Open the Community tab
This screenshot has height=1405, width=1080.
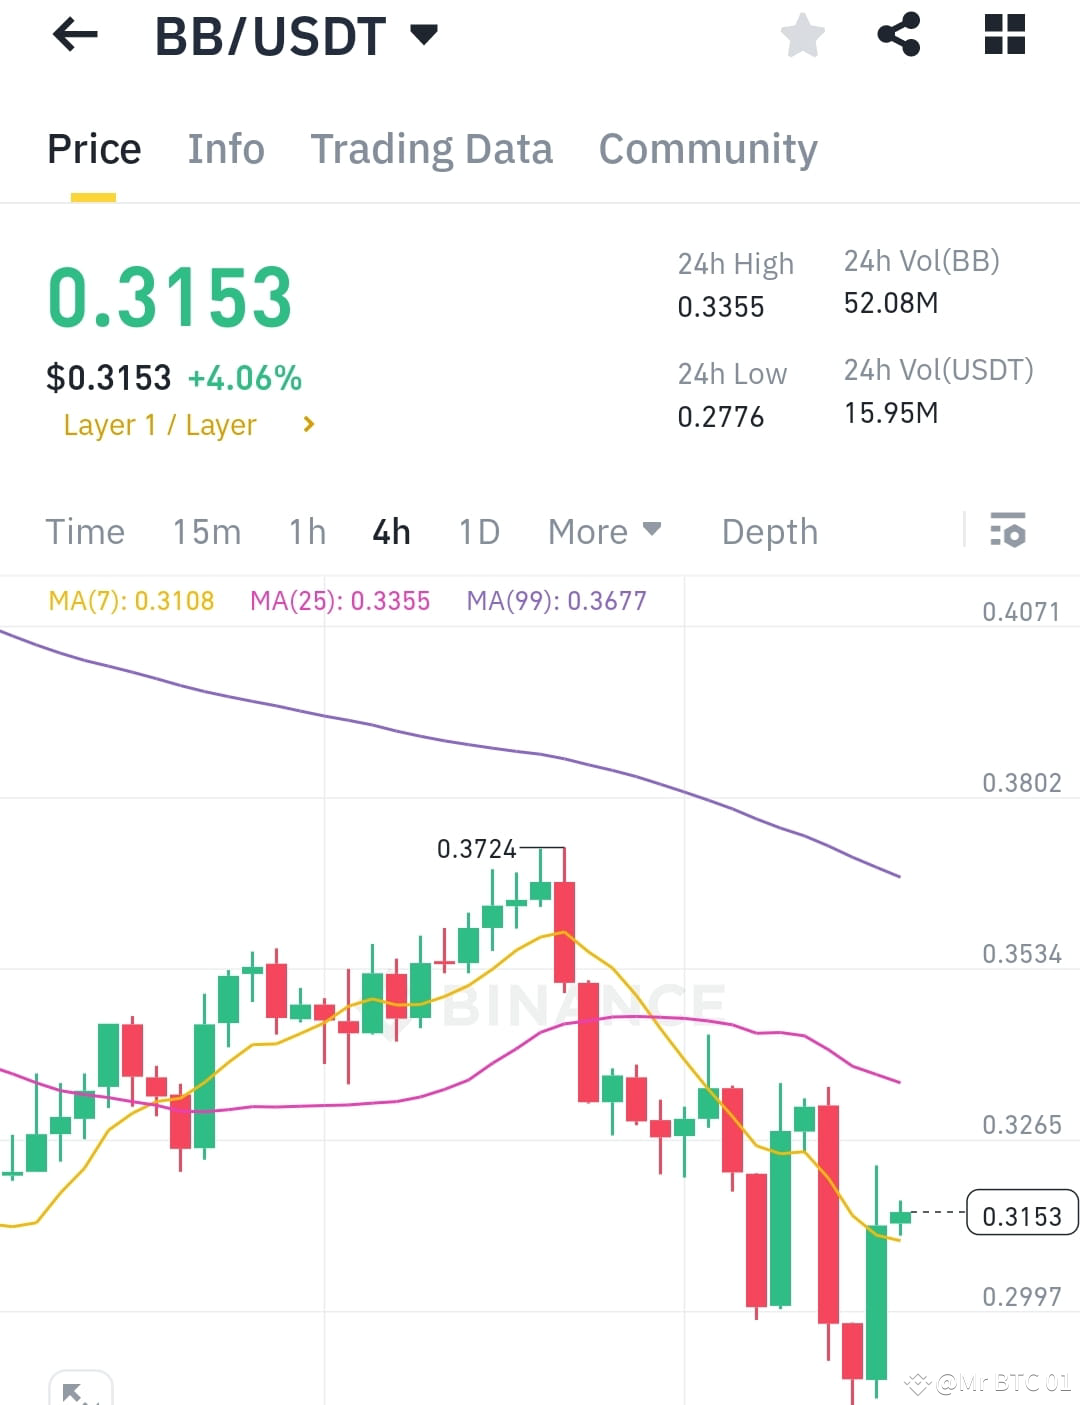707,148
